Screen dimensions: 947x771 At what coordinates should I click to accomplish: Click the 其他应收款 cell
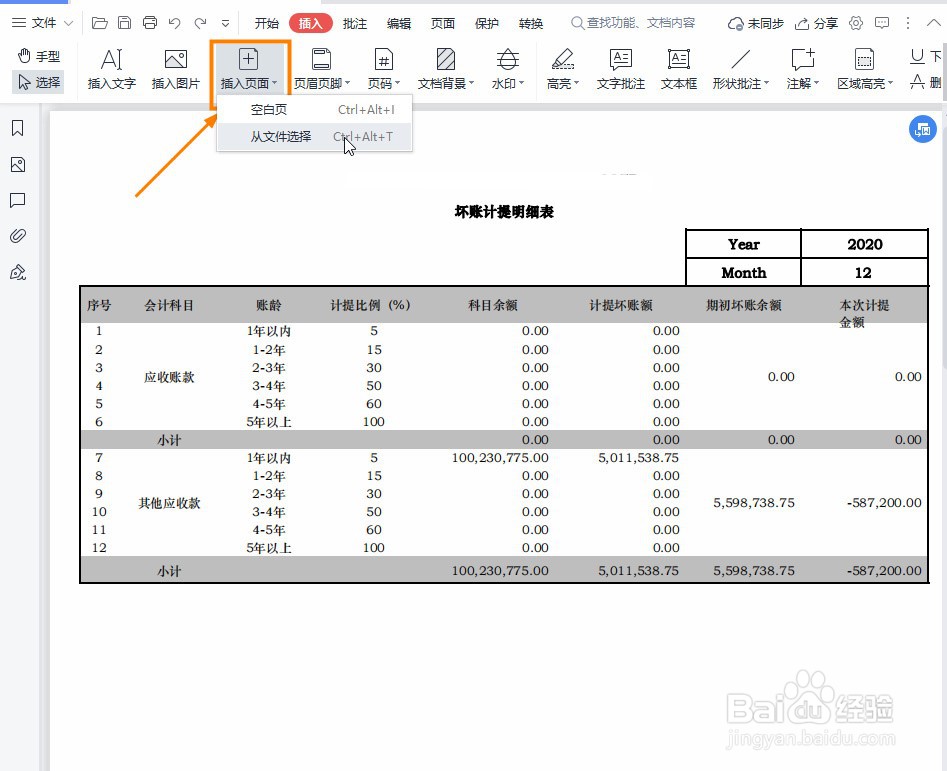click(169, 503)
